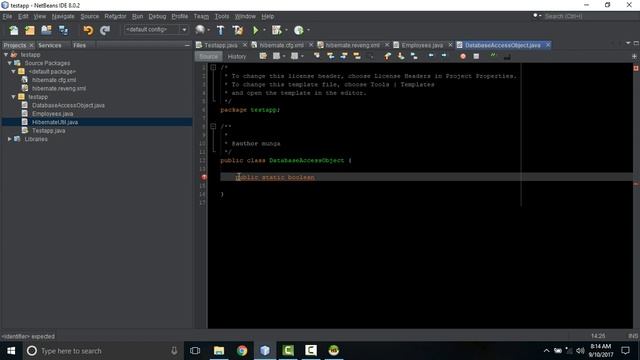This screenshot has width=640, height=360.
Task: Show the opened documents list arrow
Action: 628,43
